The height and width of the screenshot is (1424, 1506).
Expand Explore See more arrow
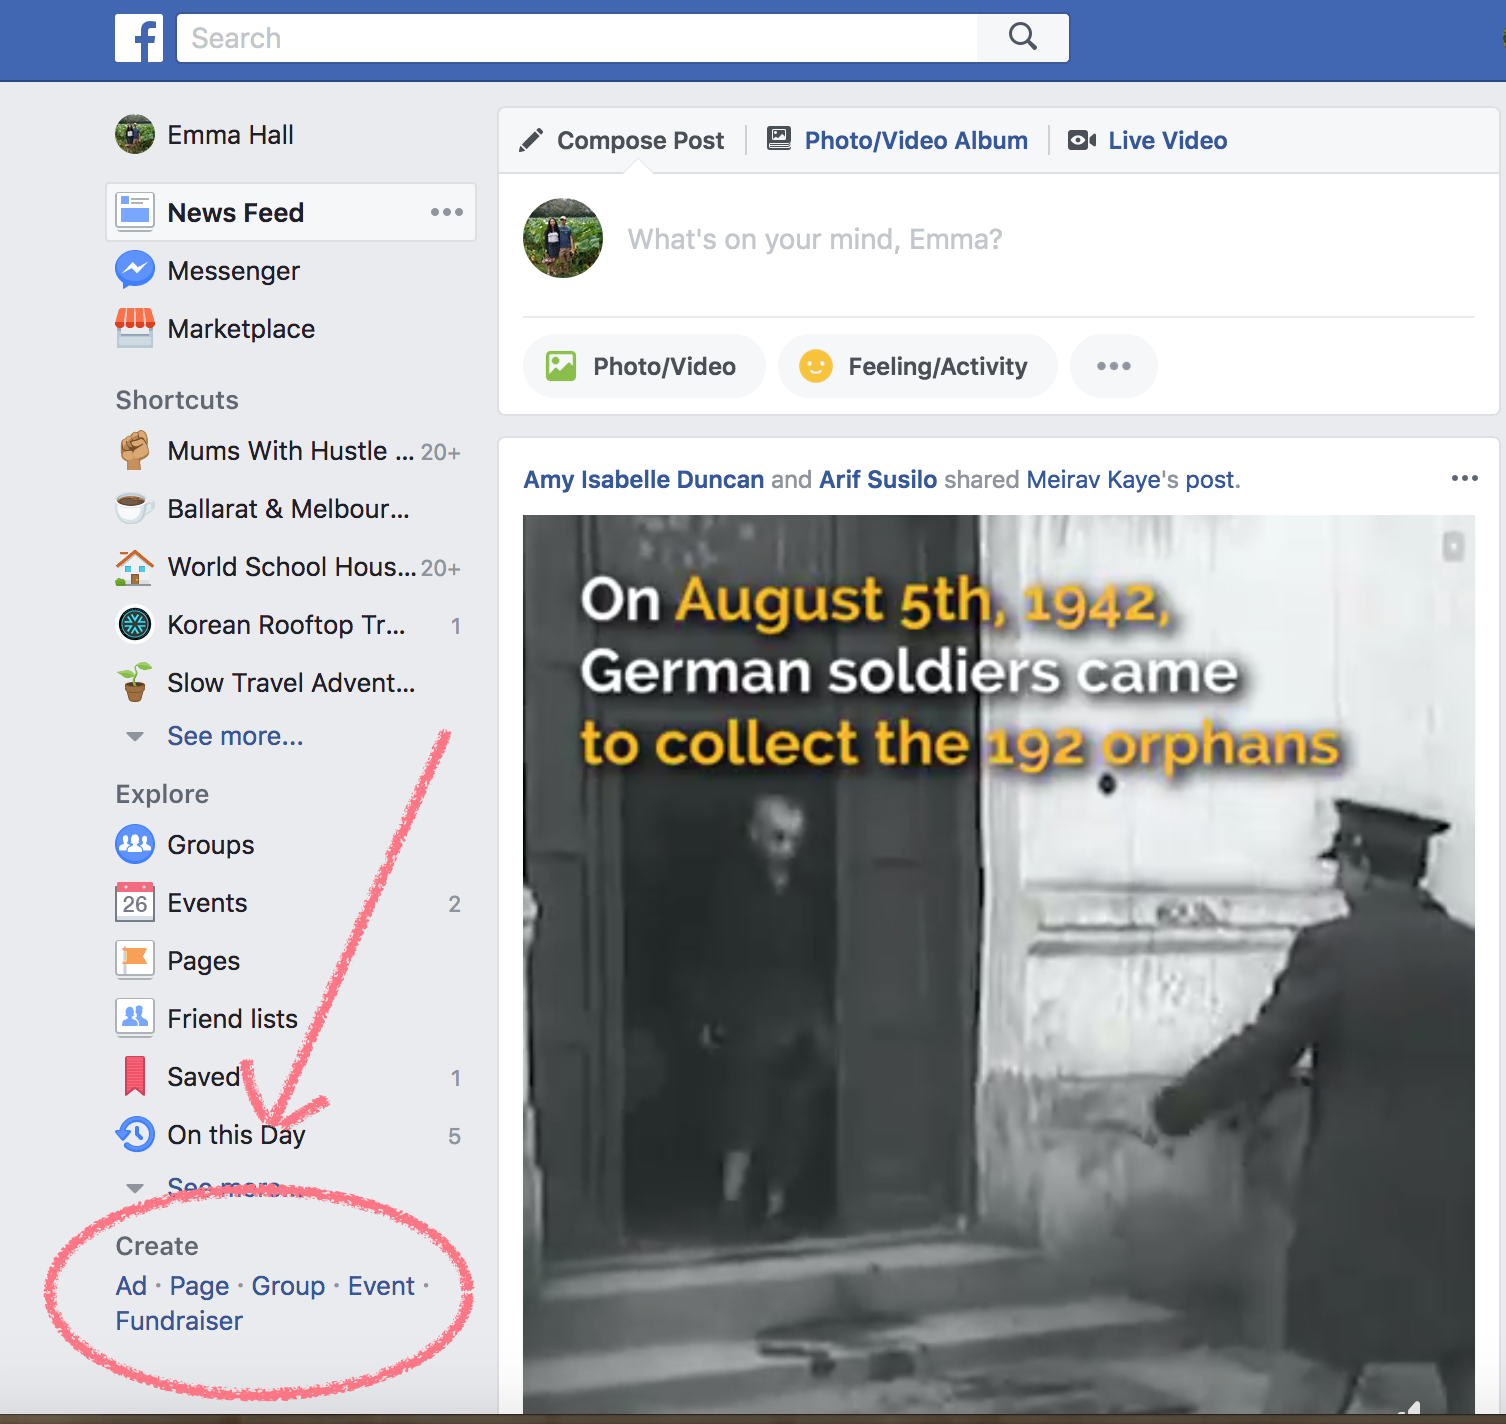(x=135, y=1189)
